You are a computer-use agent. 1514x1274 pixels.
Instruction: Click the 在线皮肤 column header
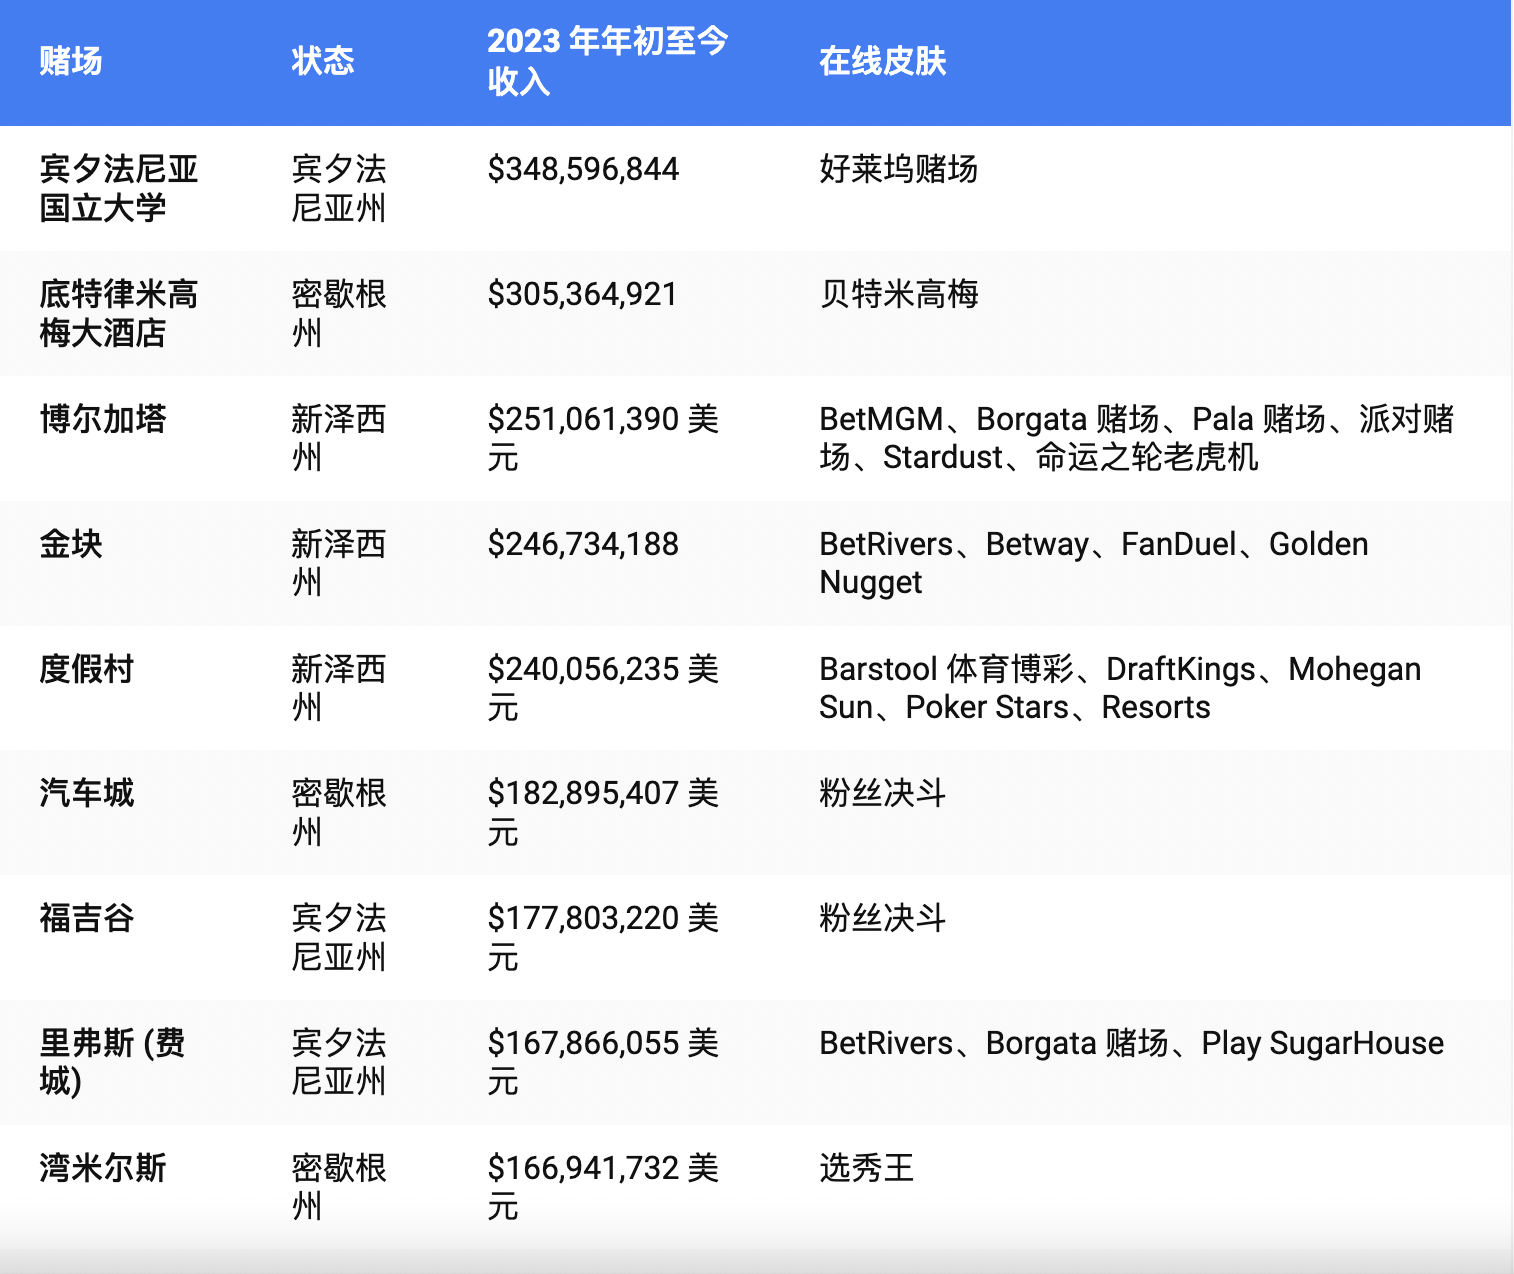click(882, 61)
